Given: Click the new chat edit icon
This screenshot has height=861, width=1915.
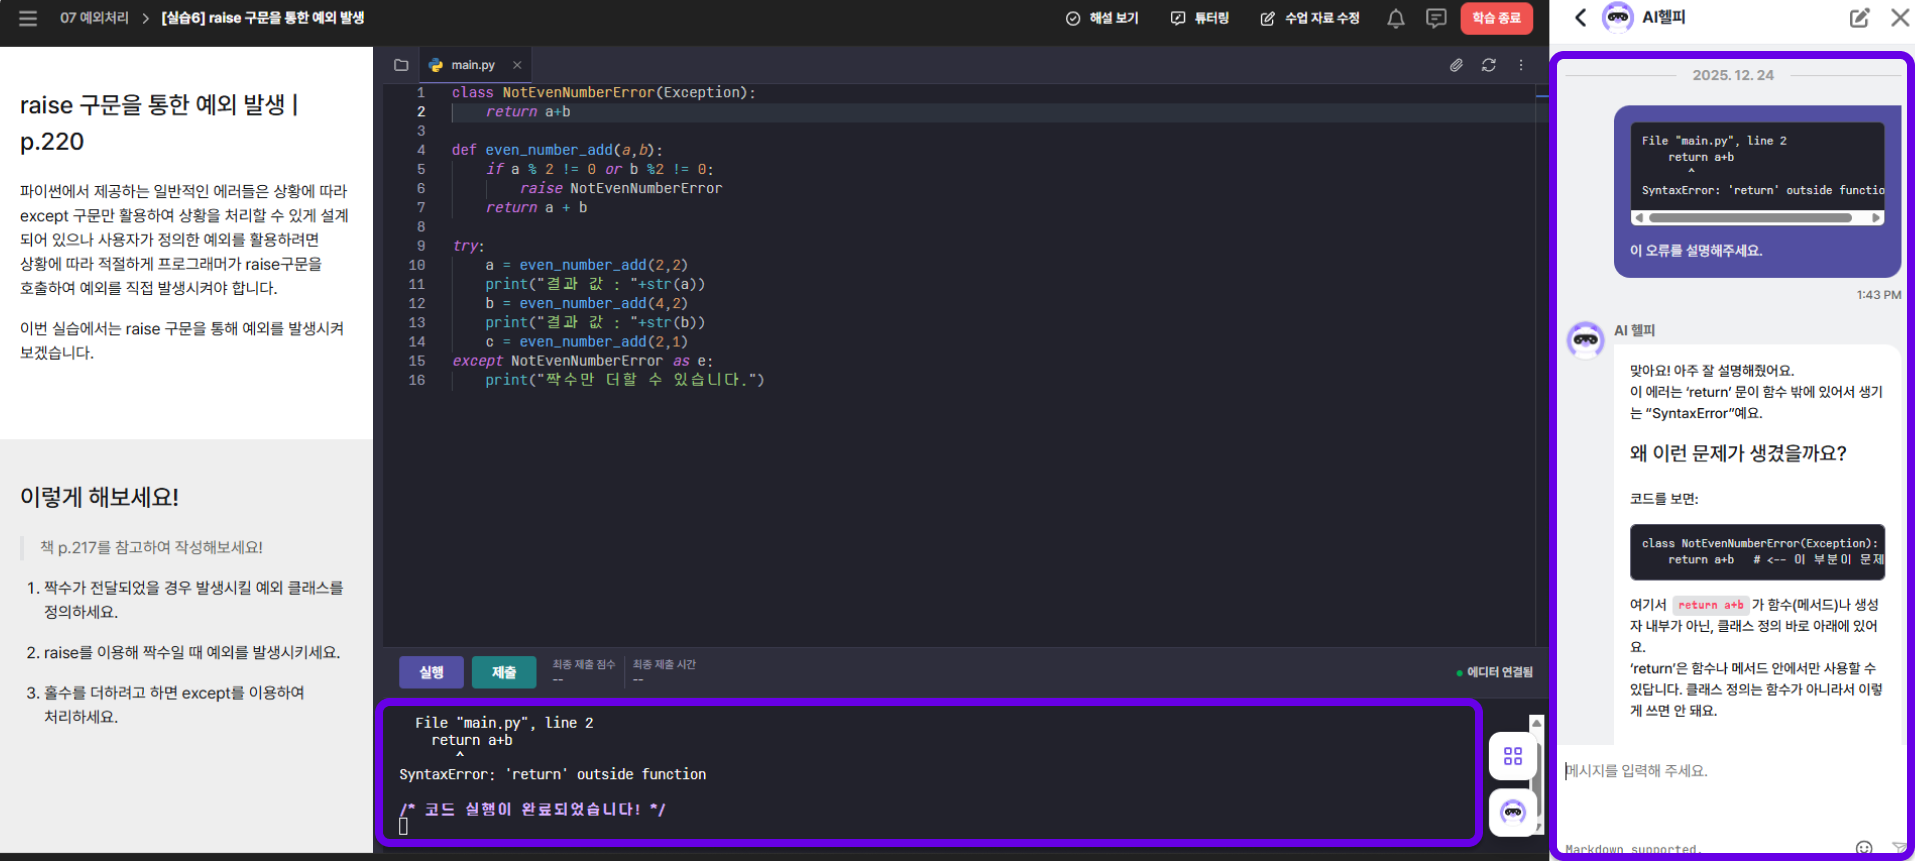Looking at the screenshot, I should point(1859,18).
